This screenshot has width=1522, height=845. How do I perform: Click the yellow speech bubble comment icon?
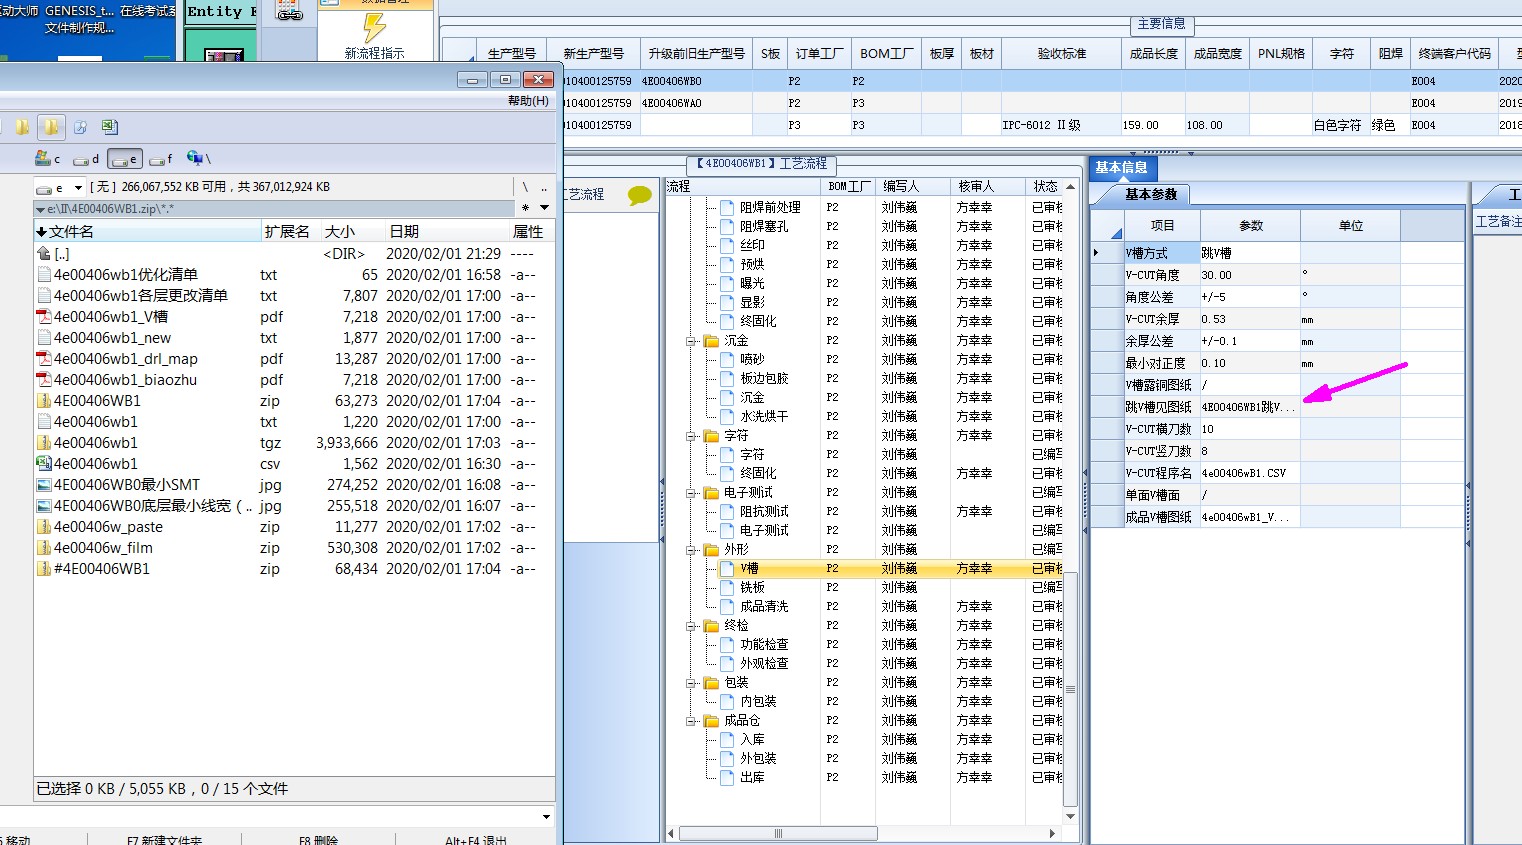click(x=639, y=195)
